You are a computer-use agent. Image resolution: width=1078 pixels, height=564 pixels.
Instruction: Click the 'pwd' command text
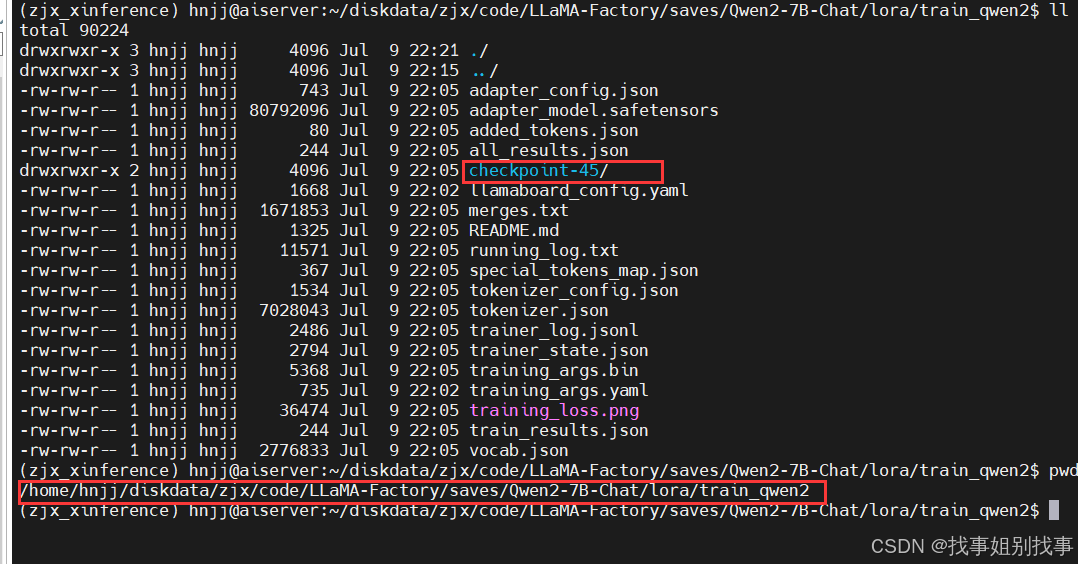pos(1063,470)
